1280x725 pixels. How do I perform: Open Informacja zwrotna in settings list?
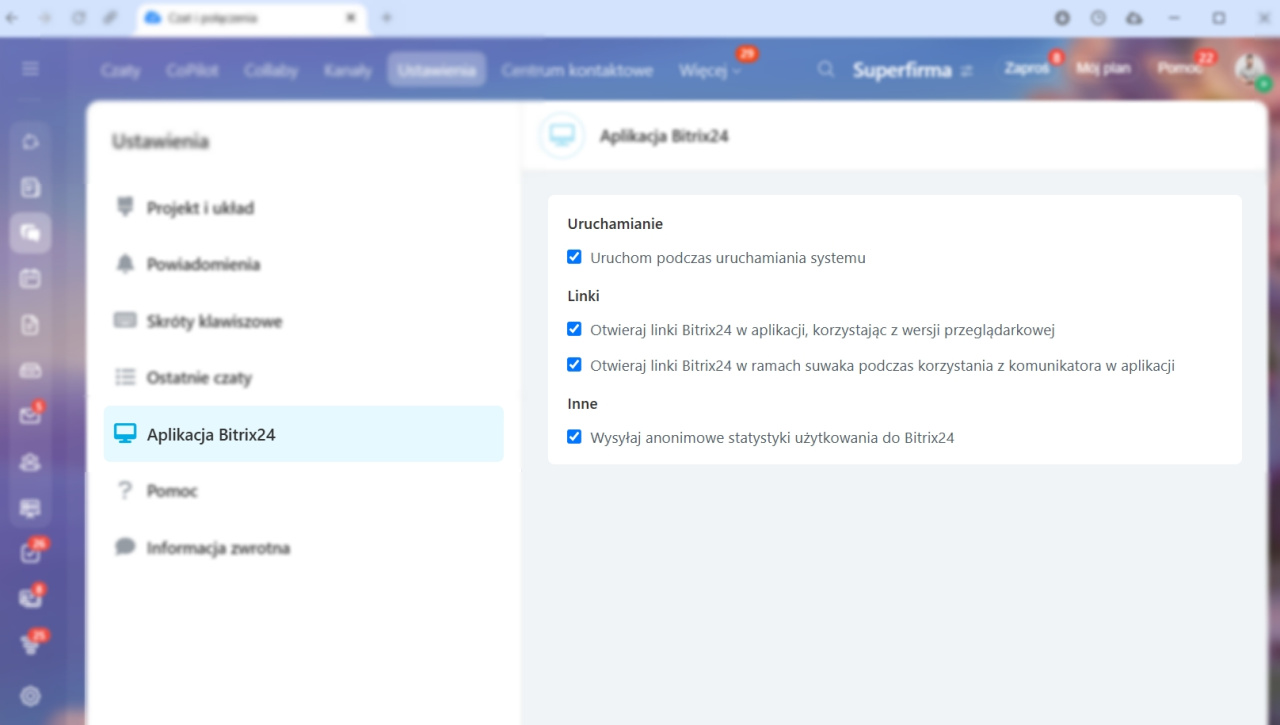303,548
